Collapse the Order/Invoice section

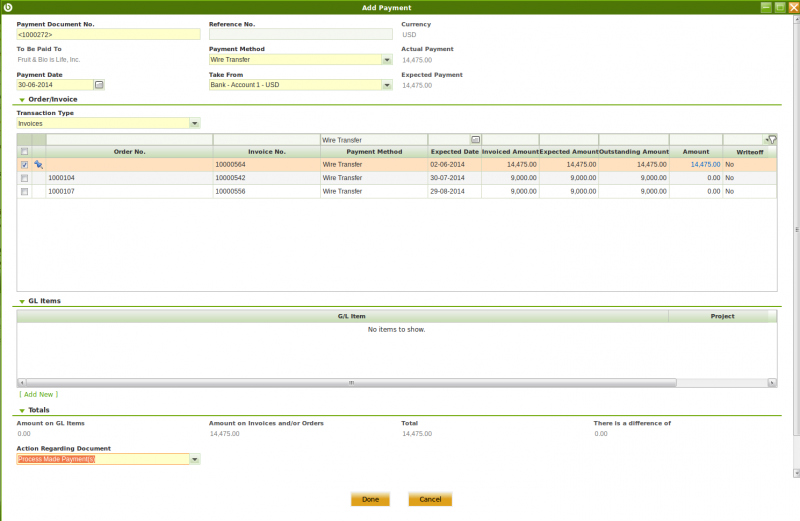[22, 100]
